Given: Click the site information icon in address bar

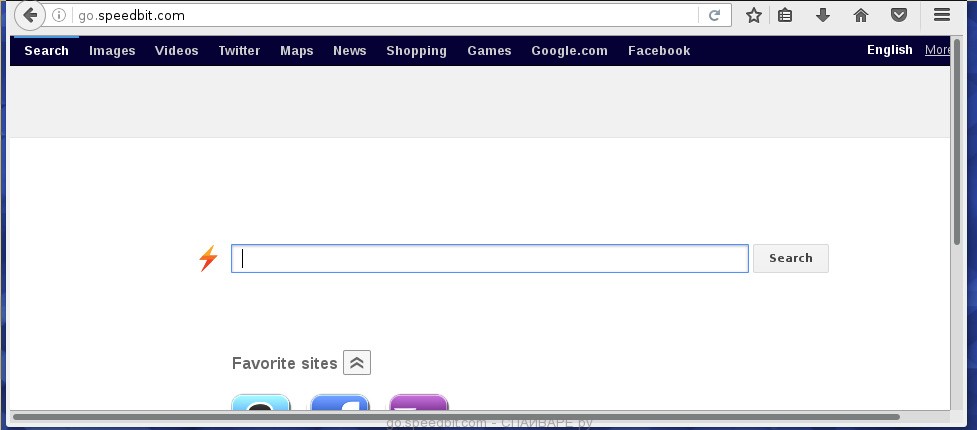Looking at the screenshot, I should [x=60, y=16].
